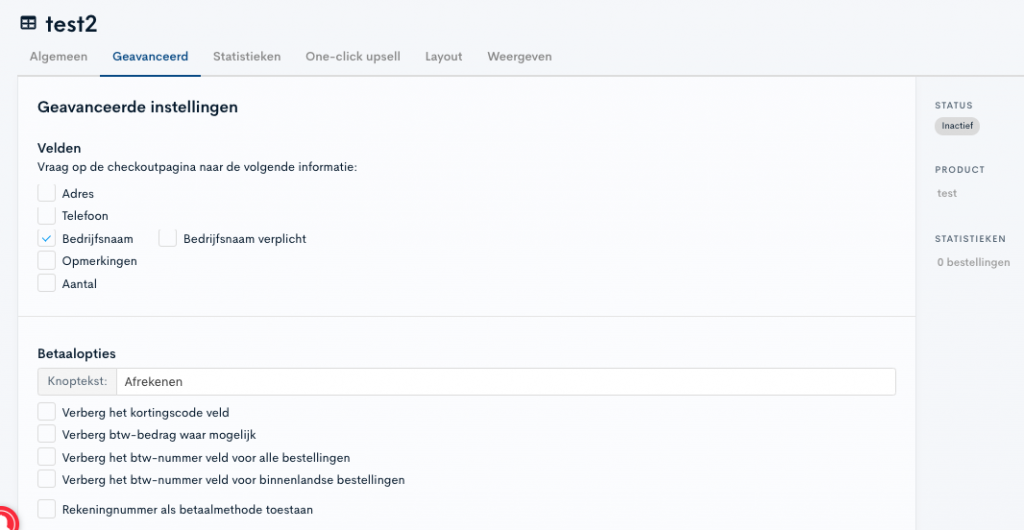Enable Rekeningnummer als betaalmethode toestaan
The image size is (1024, 530).
click(47, 508)
